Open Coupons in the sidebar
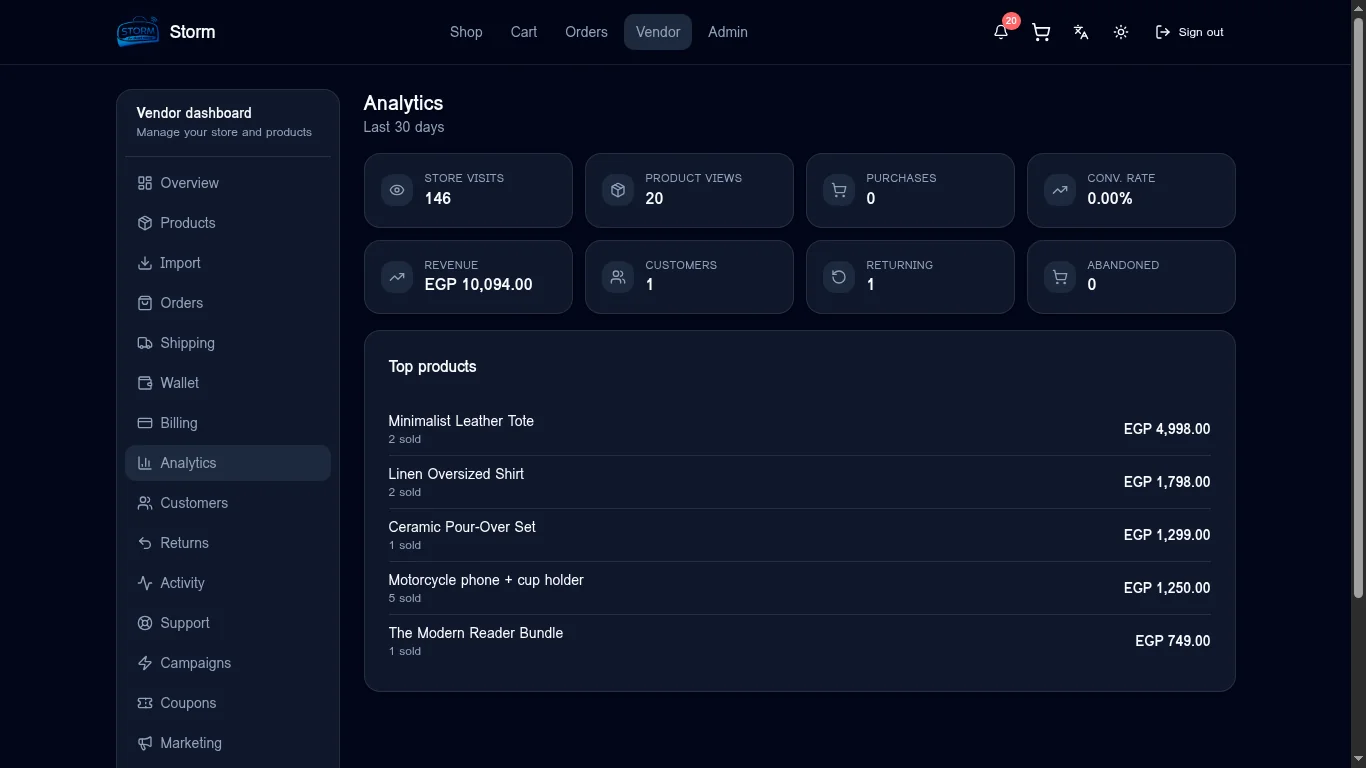Image resolution: width=1366 pixels, height=768 pixels. click(x=228, y=703)
